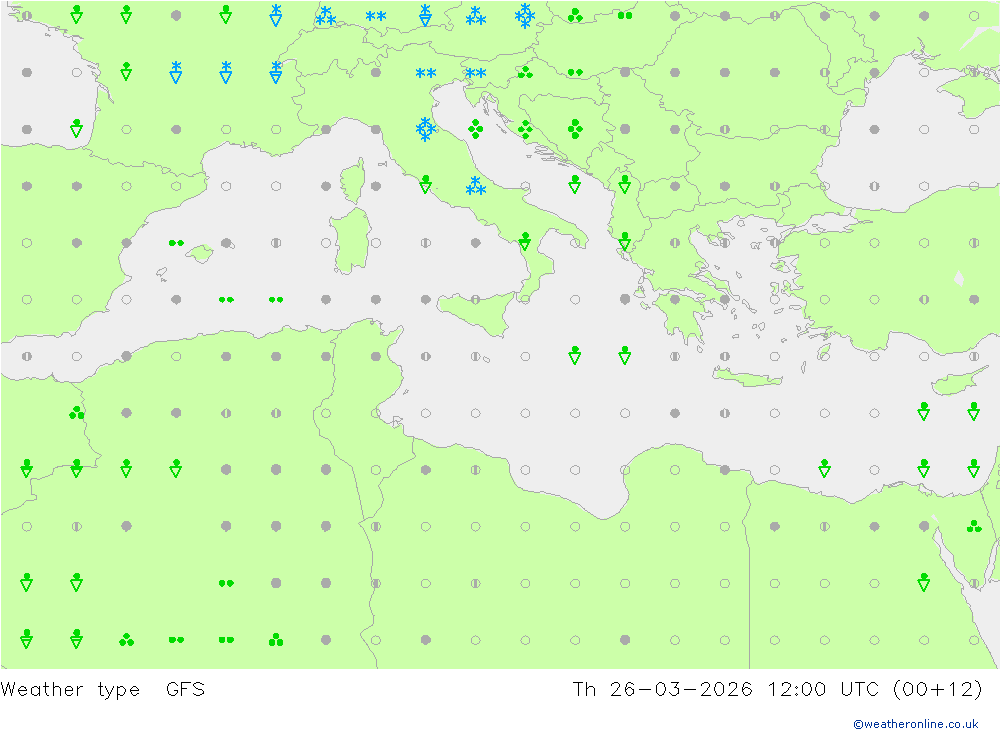Click the four-dot rain symbol over the Adriatic Sea
The image size is (1000, 733).
[x=475, y=129]
